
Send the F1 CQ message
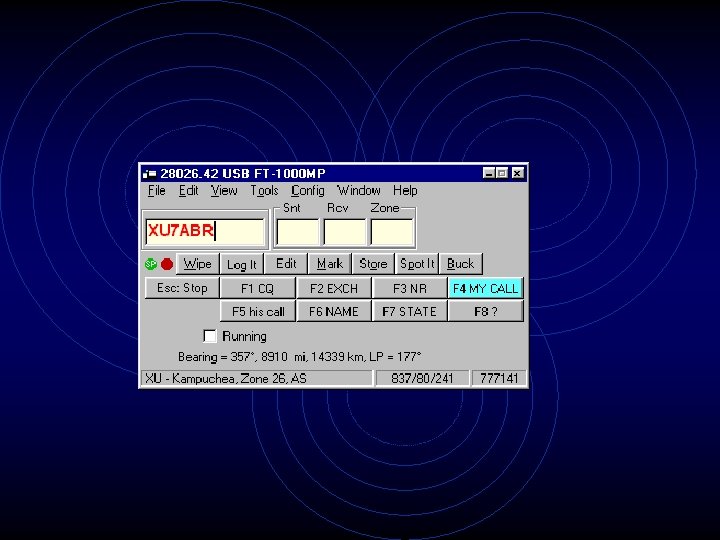(x=257, y=288)
